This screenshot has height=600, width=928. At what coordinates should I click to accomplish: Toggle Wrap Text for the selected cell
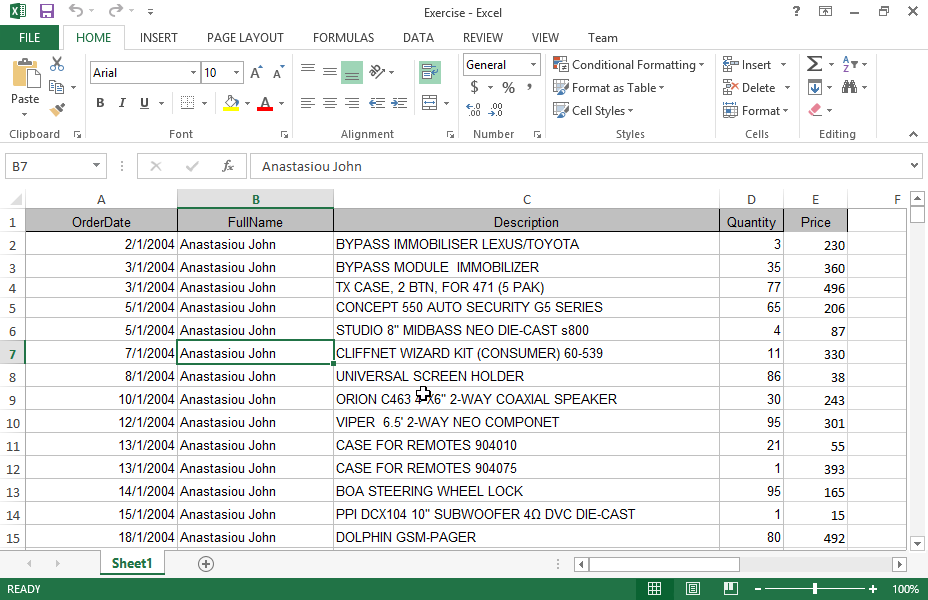(430, 72)
